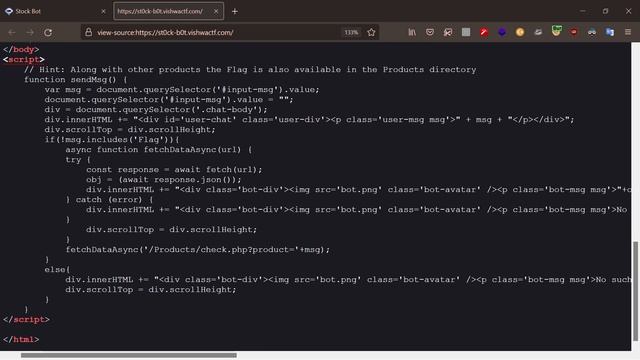This screenshot has height=360, width=640.
Task: Click the 'function sendMsg()' line
Action: point(76,80)
